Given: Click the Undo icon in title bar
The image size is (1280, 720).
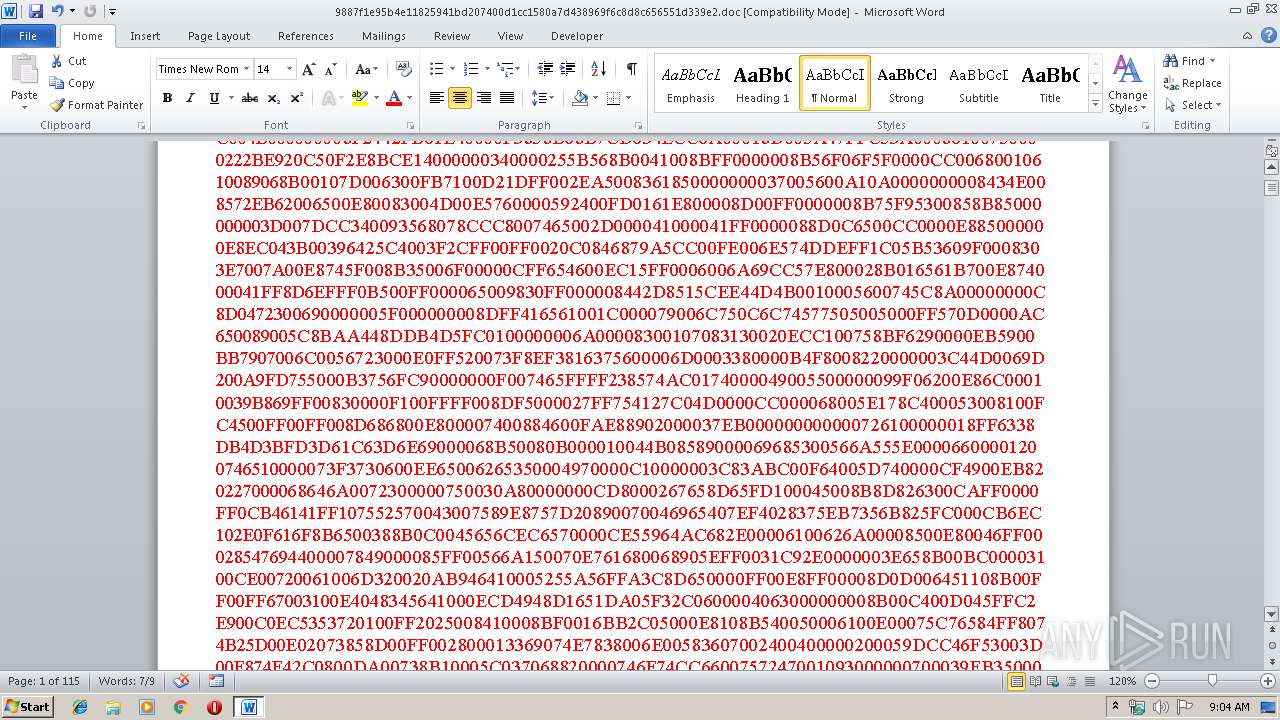Looking at the screenshot, I should click(57, 11).
